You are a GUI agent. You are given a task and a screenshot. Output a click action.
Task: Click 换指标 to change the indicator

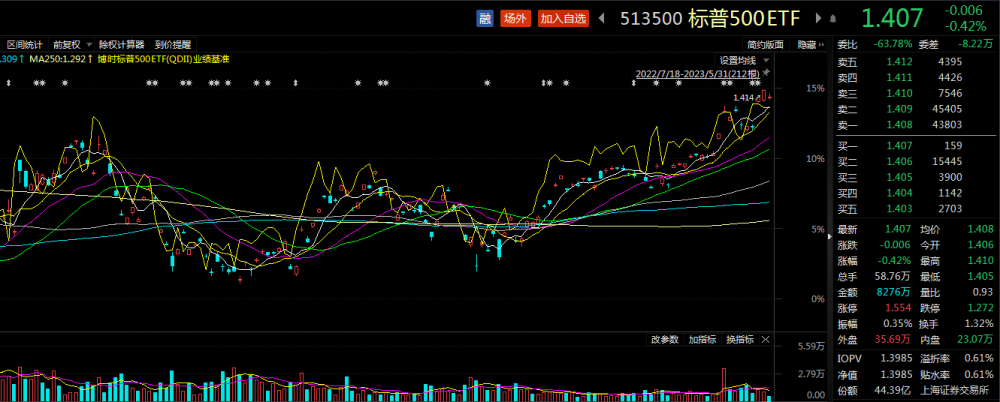click(x=739, y=340)
